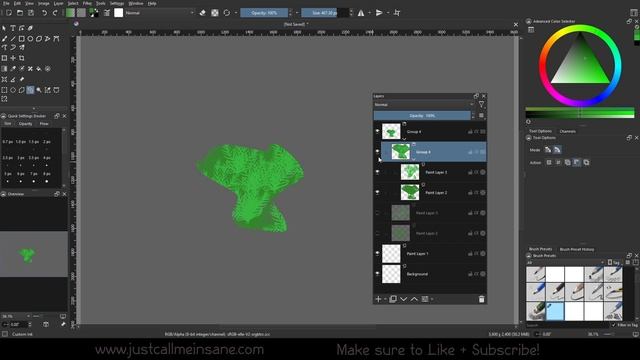Open the layer filter funnel menu
The image size is (640, 360).
(482, 104)
